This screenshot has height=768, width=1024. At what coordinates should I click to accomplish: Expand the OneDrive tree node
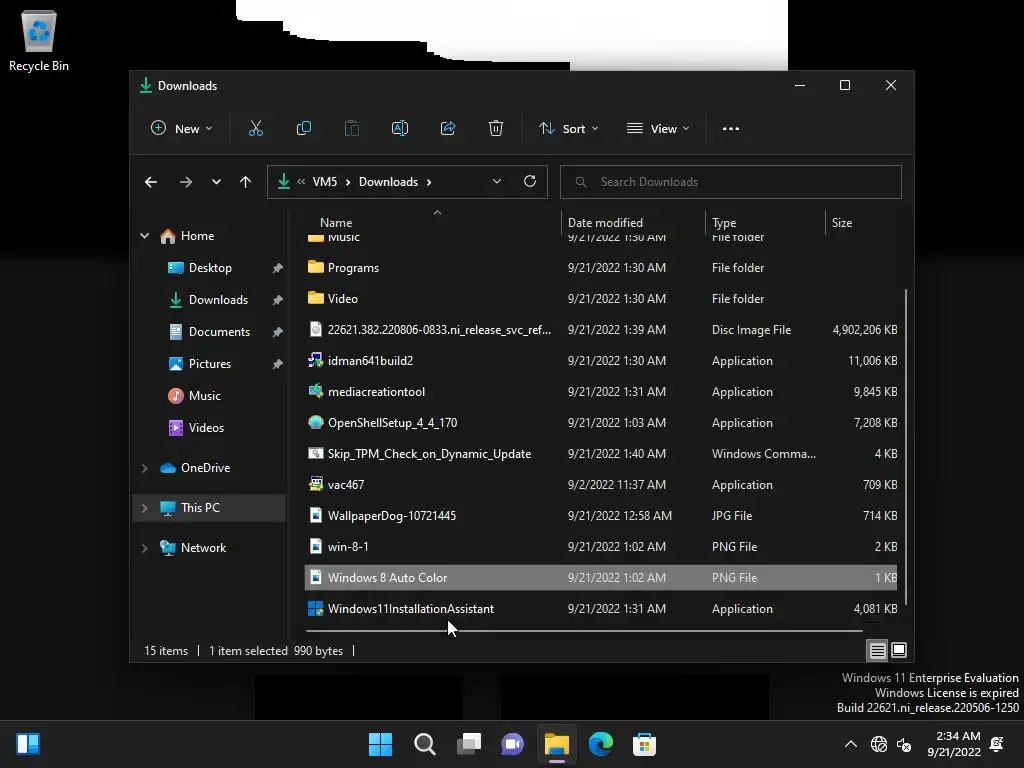pyautogui.click(x=144, y=468)
